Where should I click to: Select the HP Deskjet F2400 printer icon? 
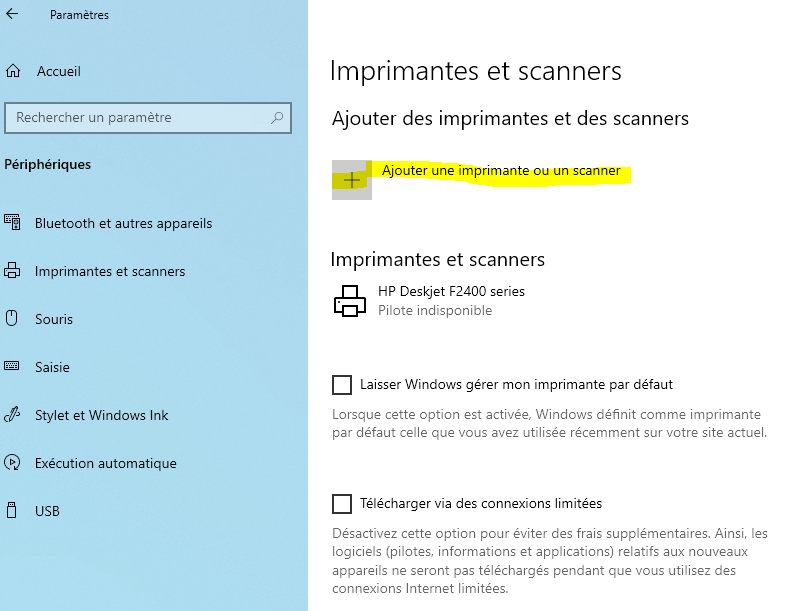[349, 301]
